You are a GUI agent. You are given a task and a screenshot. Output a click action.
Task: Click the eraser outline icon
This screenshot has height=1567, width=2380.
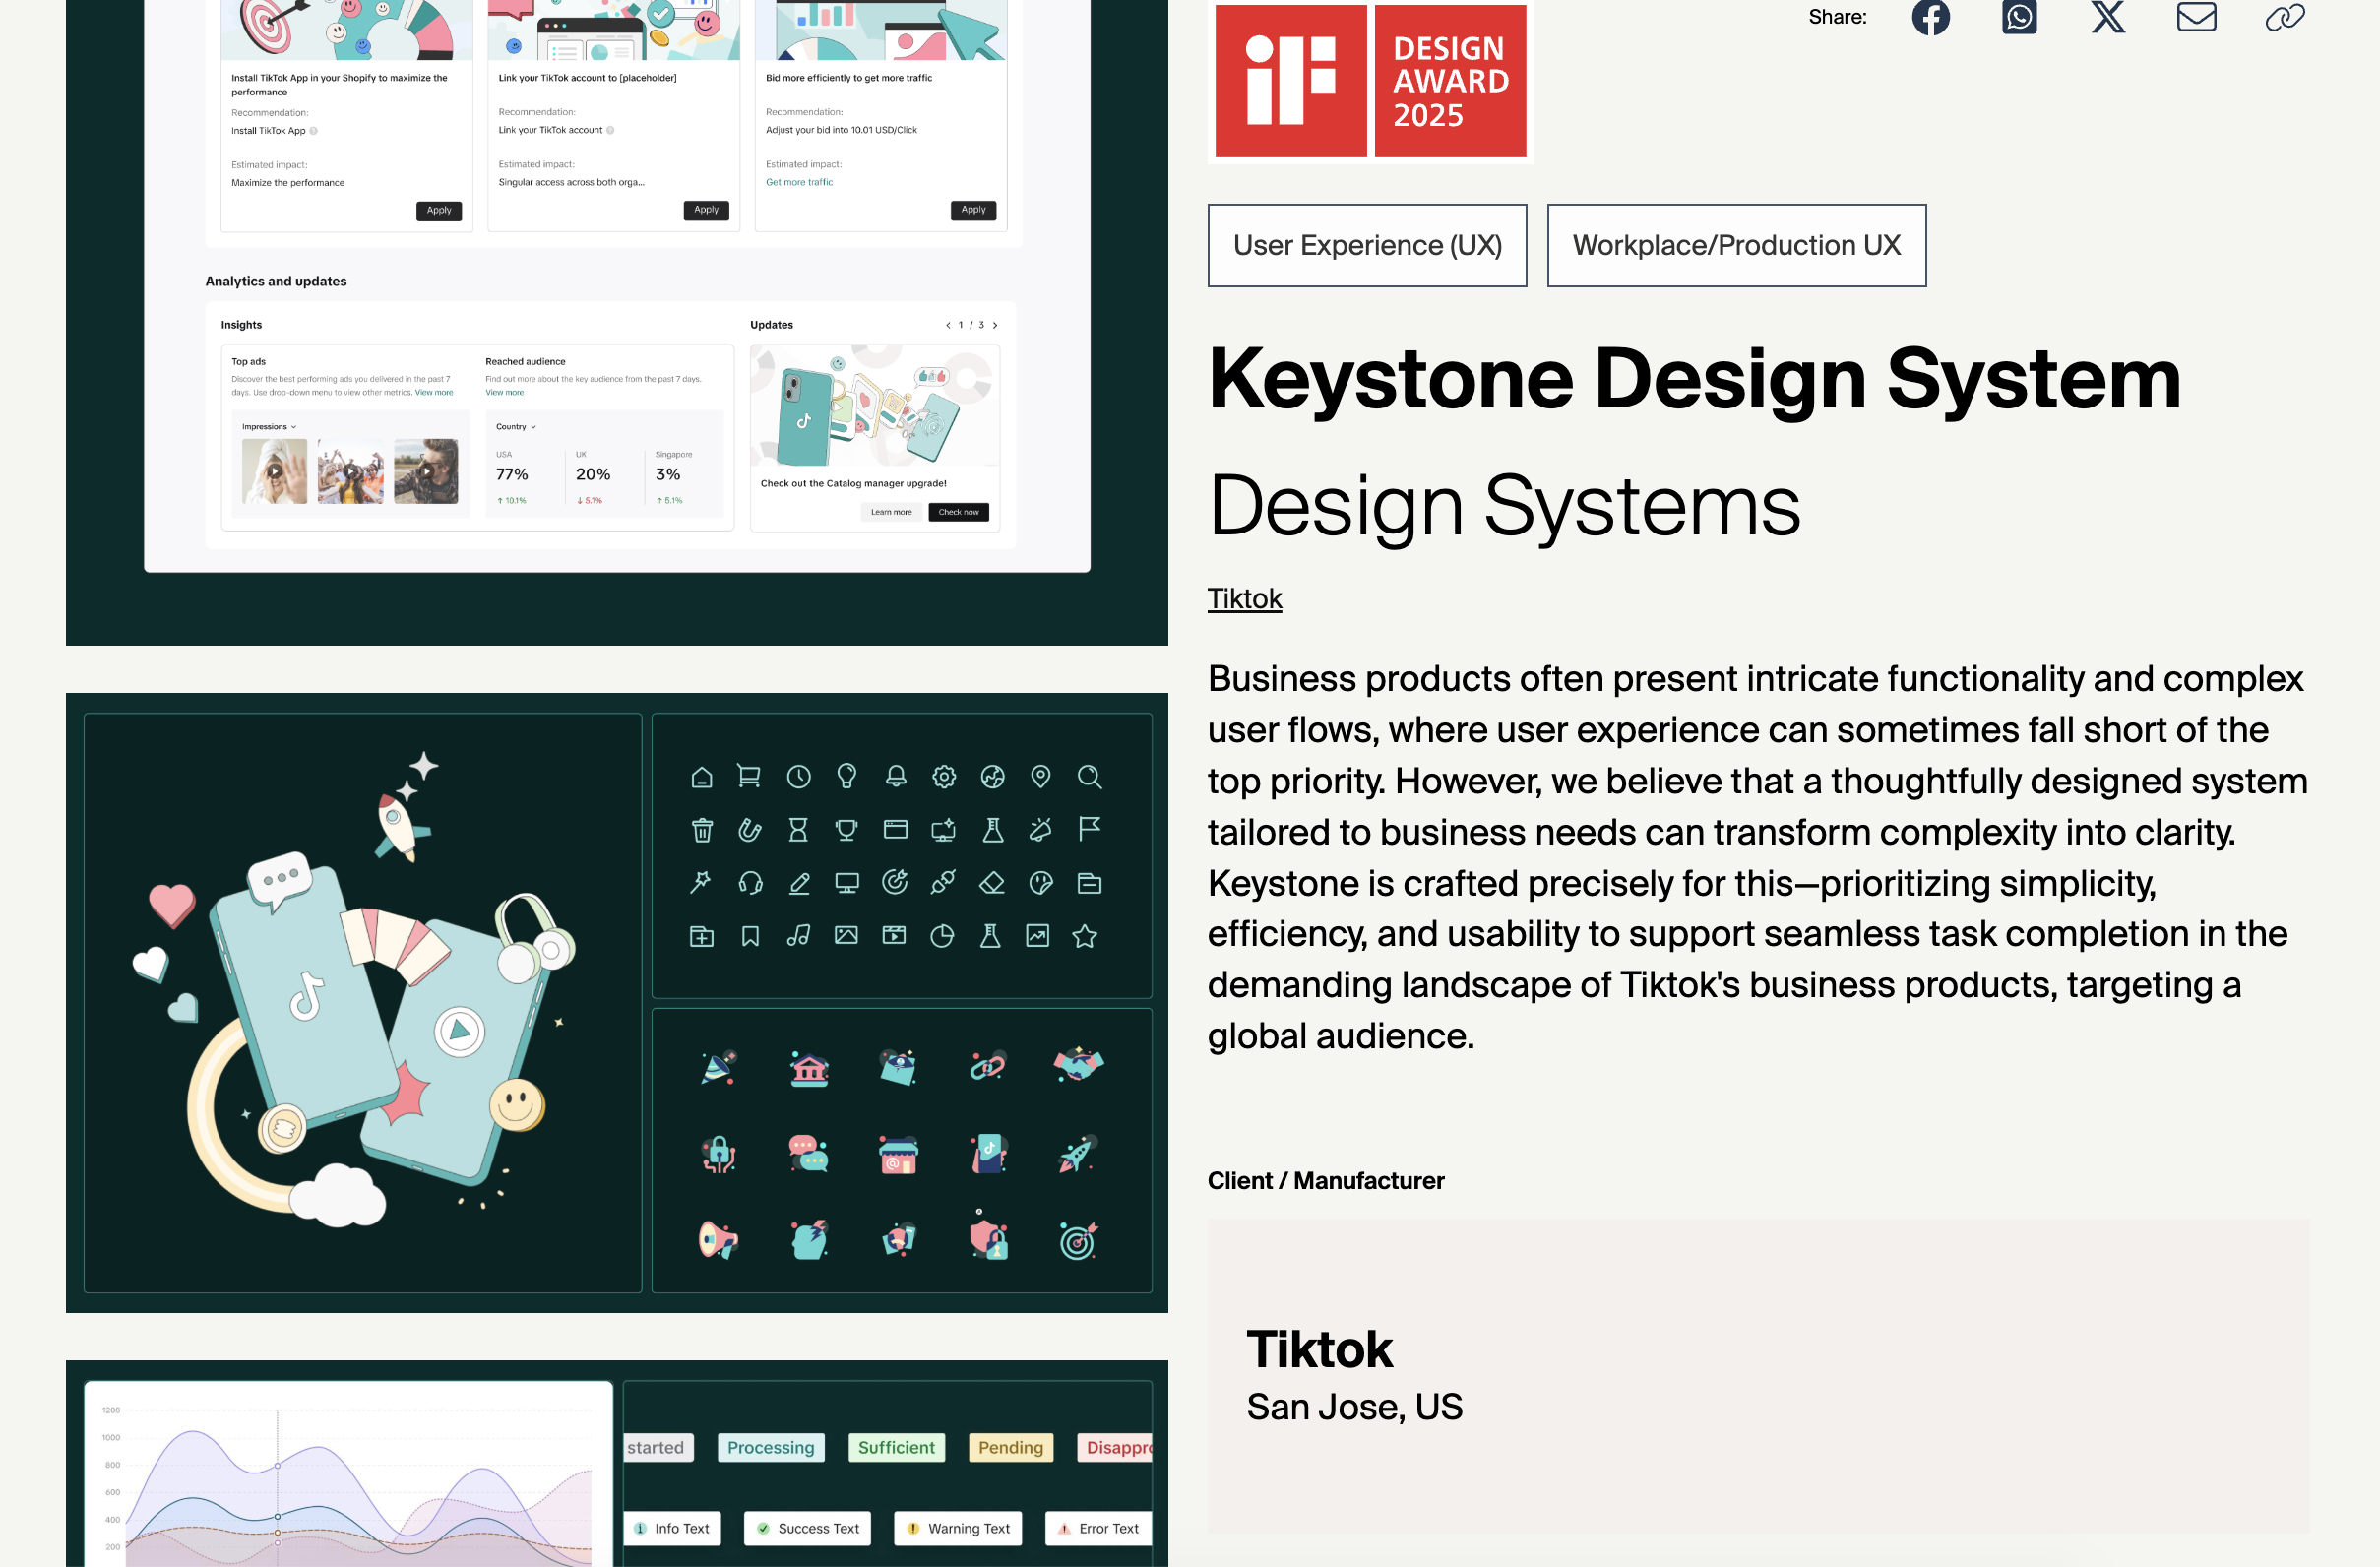[x=992, y=883]
